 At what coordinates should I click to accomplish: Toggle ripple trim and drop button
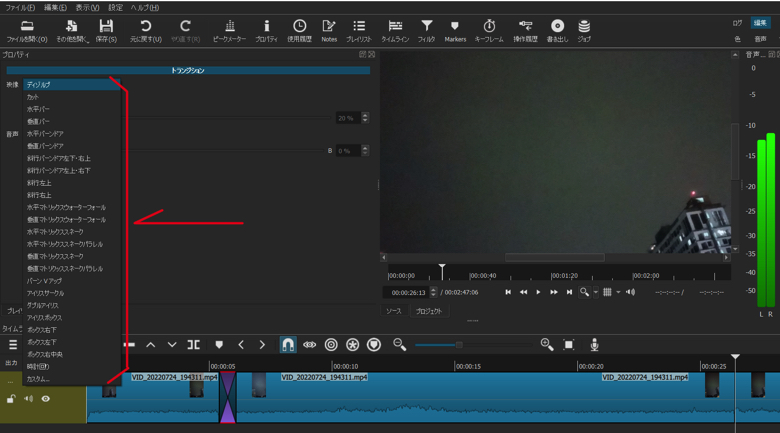[331, 344]
